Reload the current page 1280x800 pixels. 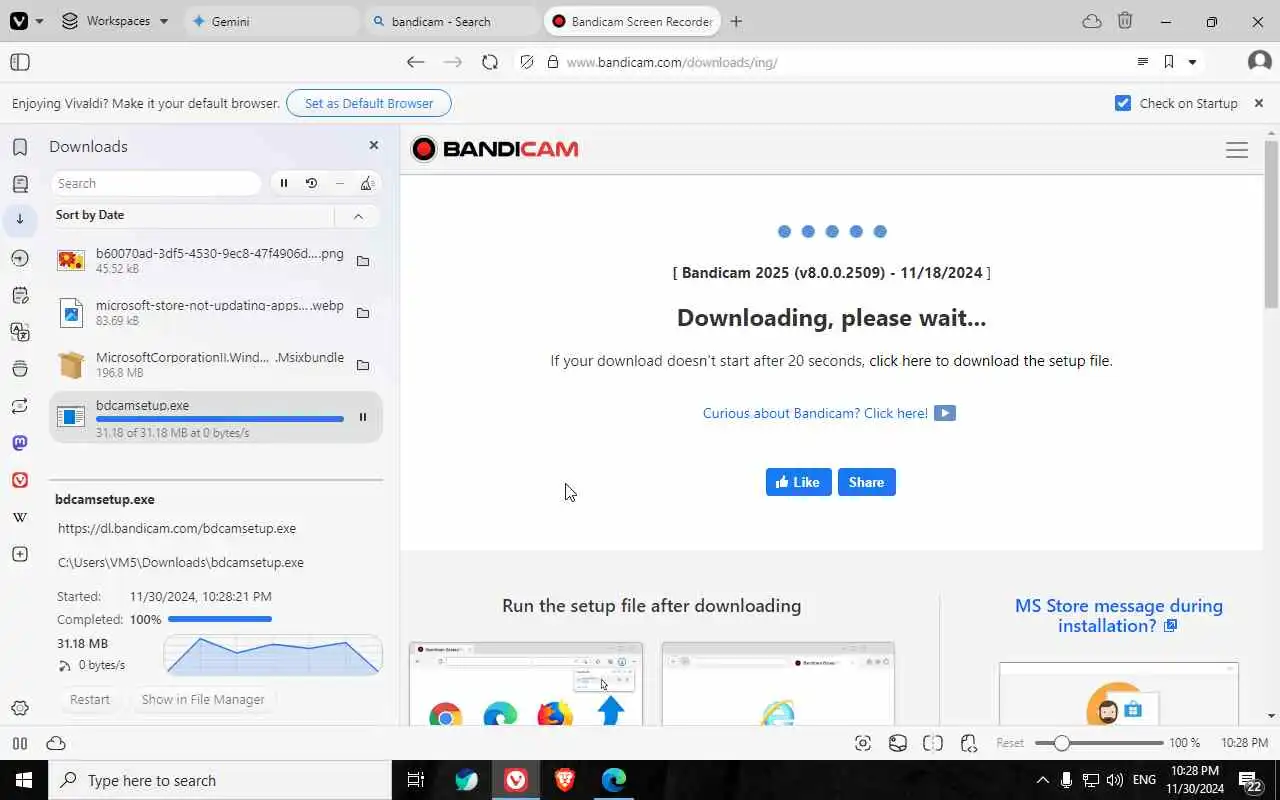coord(490,62)
